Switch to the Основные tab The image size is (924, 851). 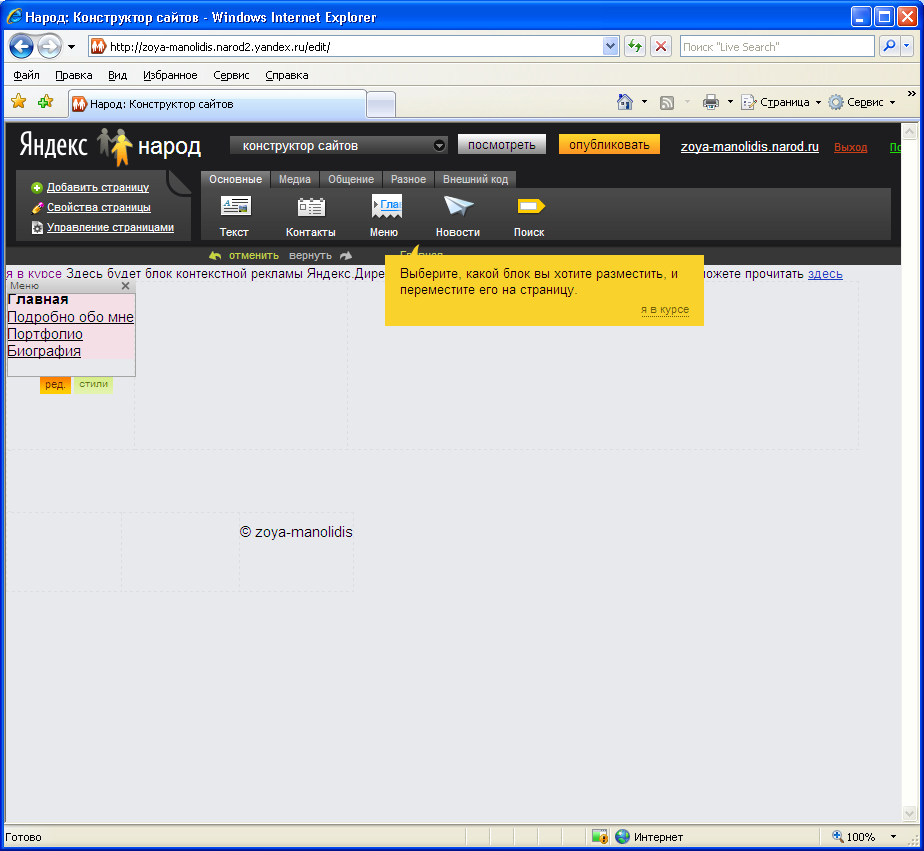tap(235, 179)
